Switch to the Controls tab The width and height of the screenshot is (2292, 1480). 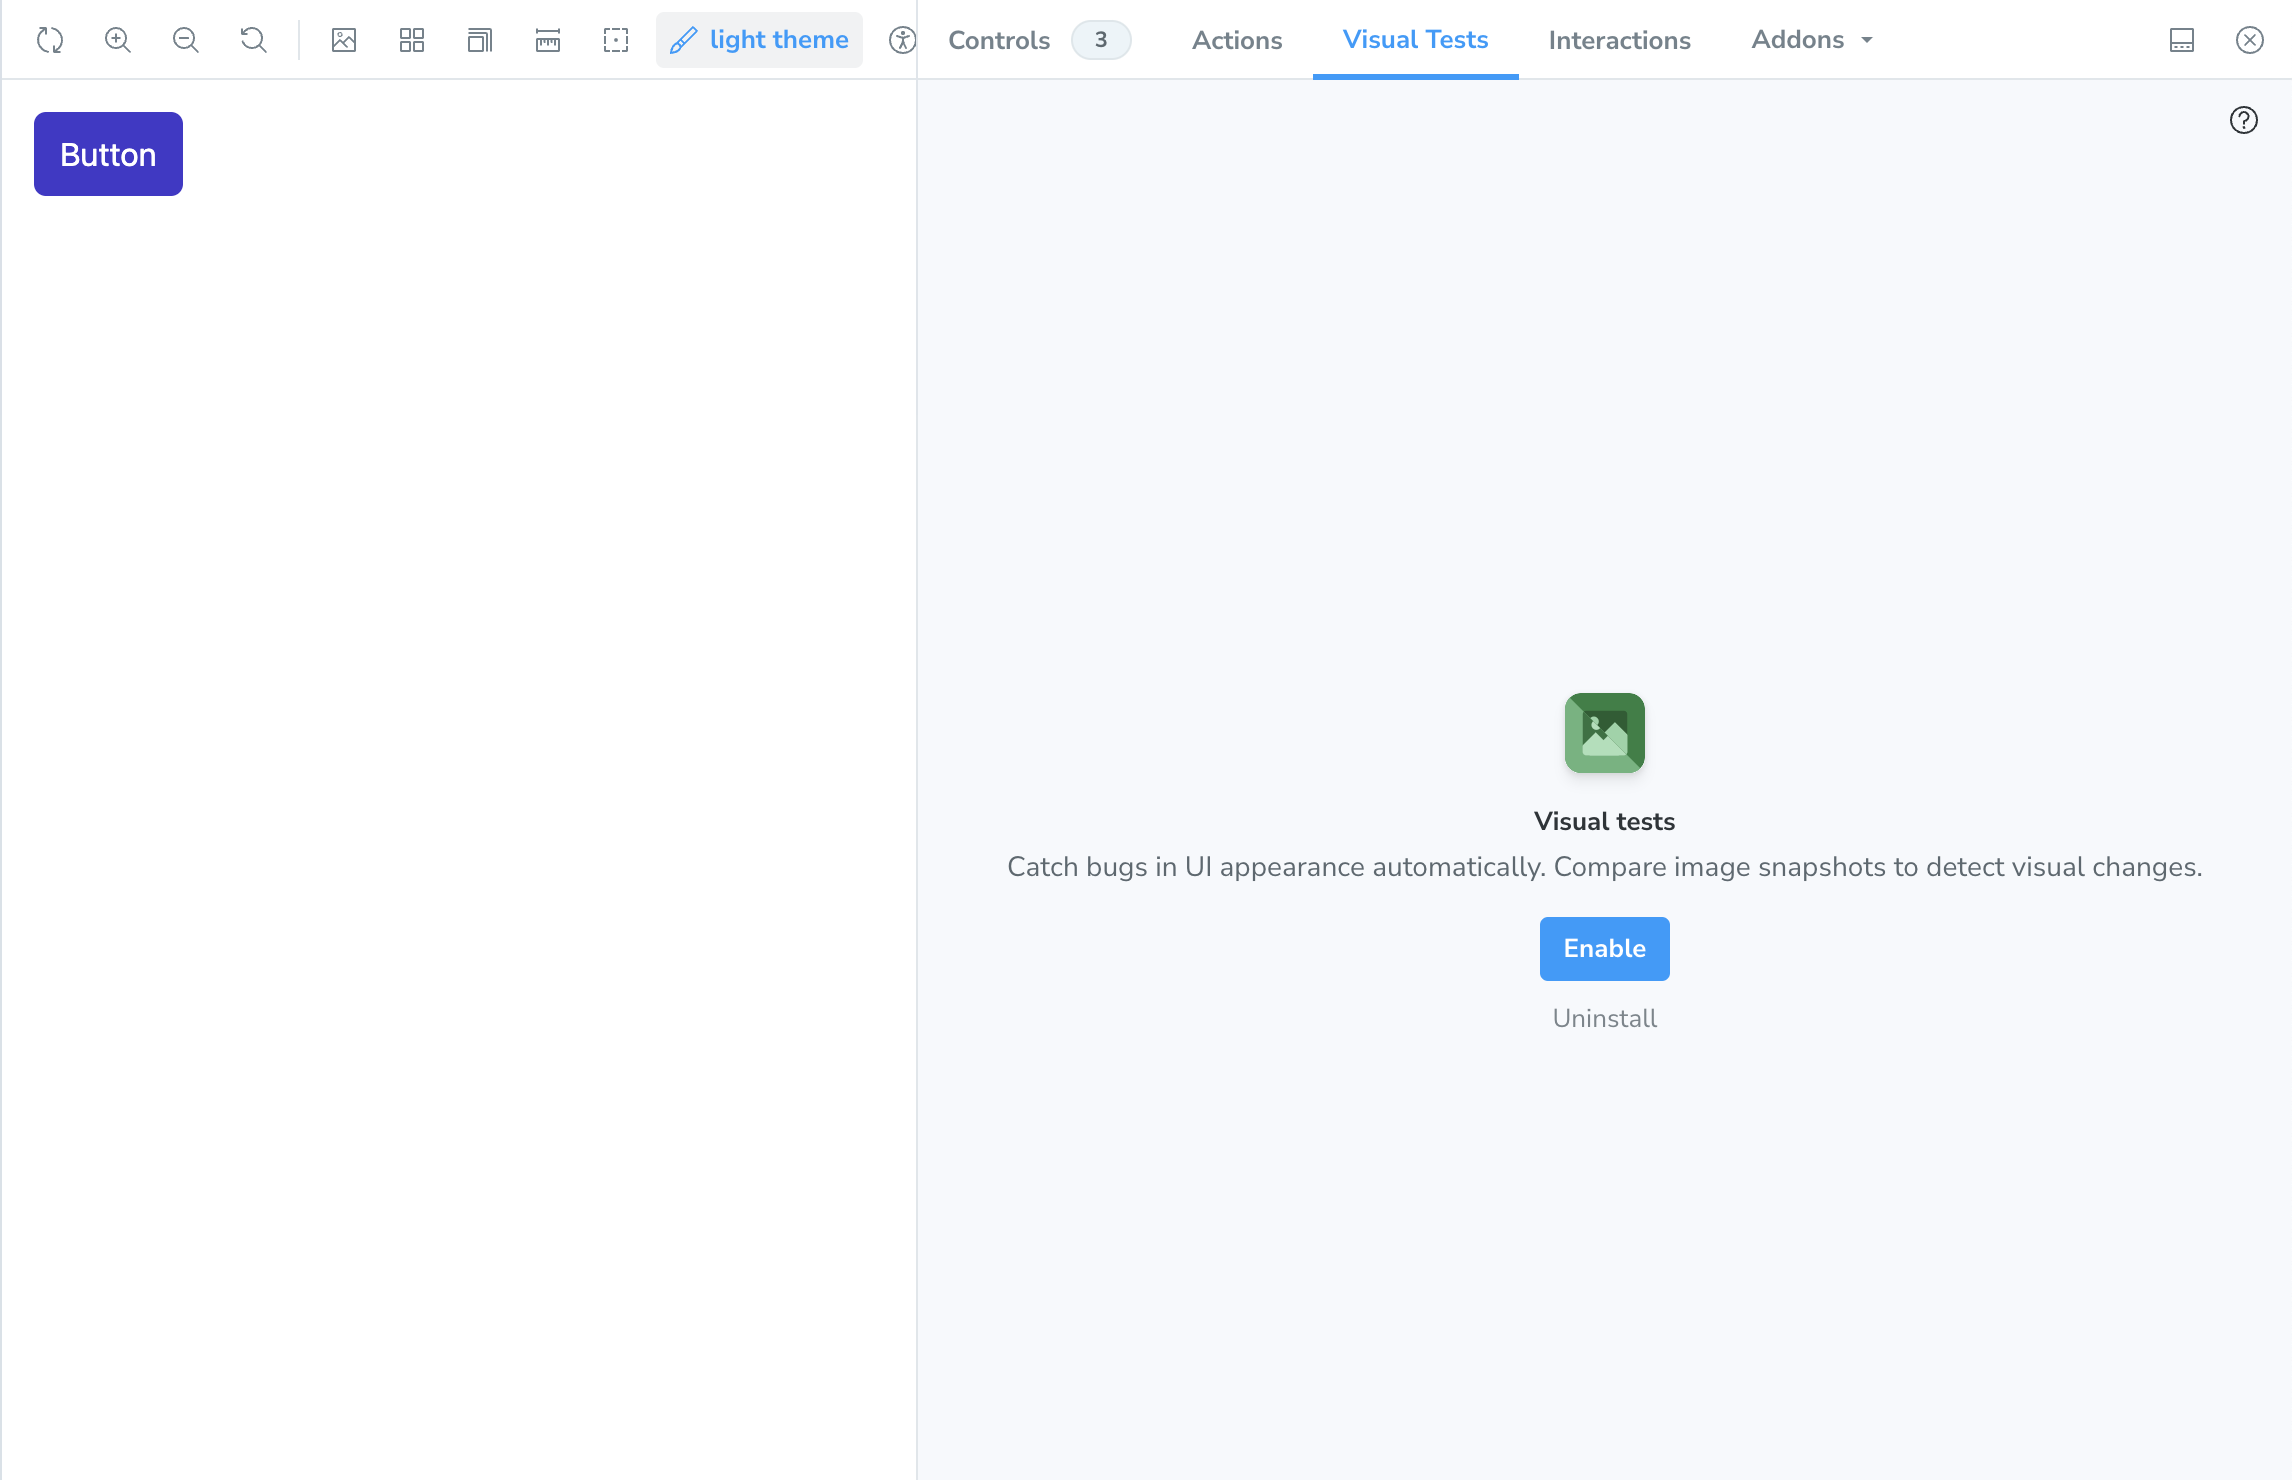pyautogui.click(x=998, y=40)
